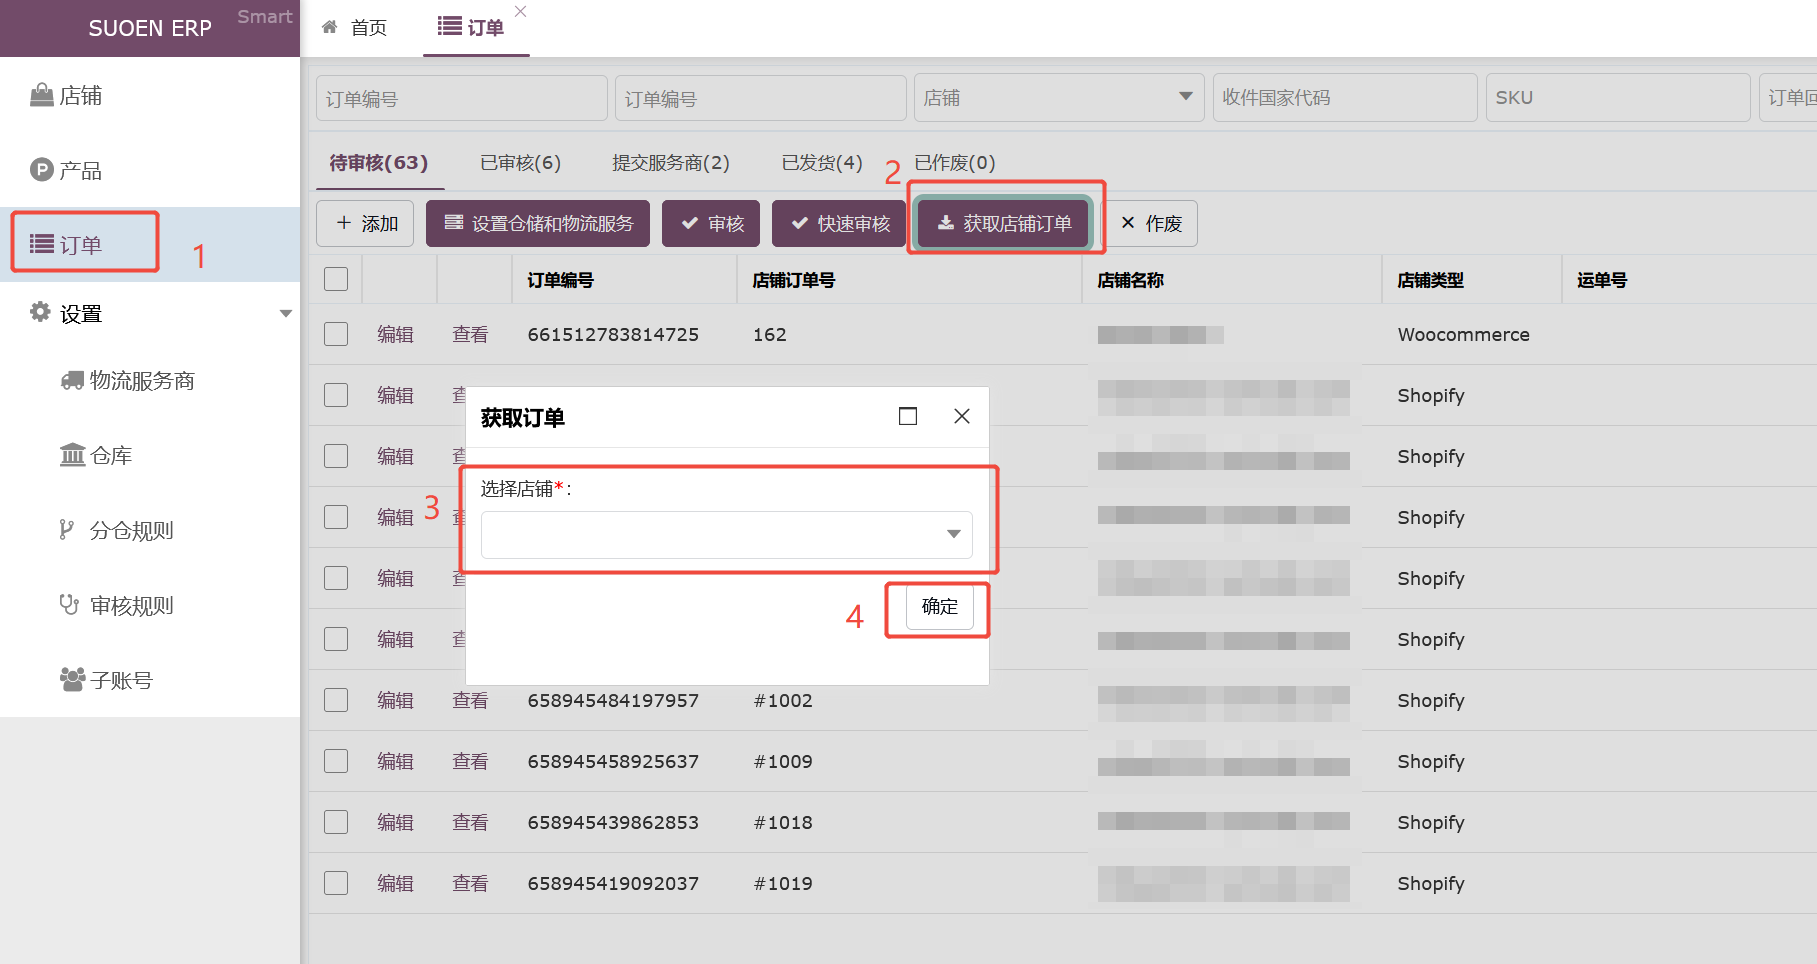Close the 获取订单 dialog
1817x964 pixels.
962,416
